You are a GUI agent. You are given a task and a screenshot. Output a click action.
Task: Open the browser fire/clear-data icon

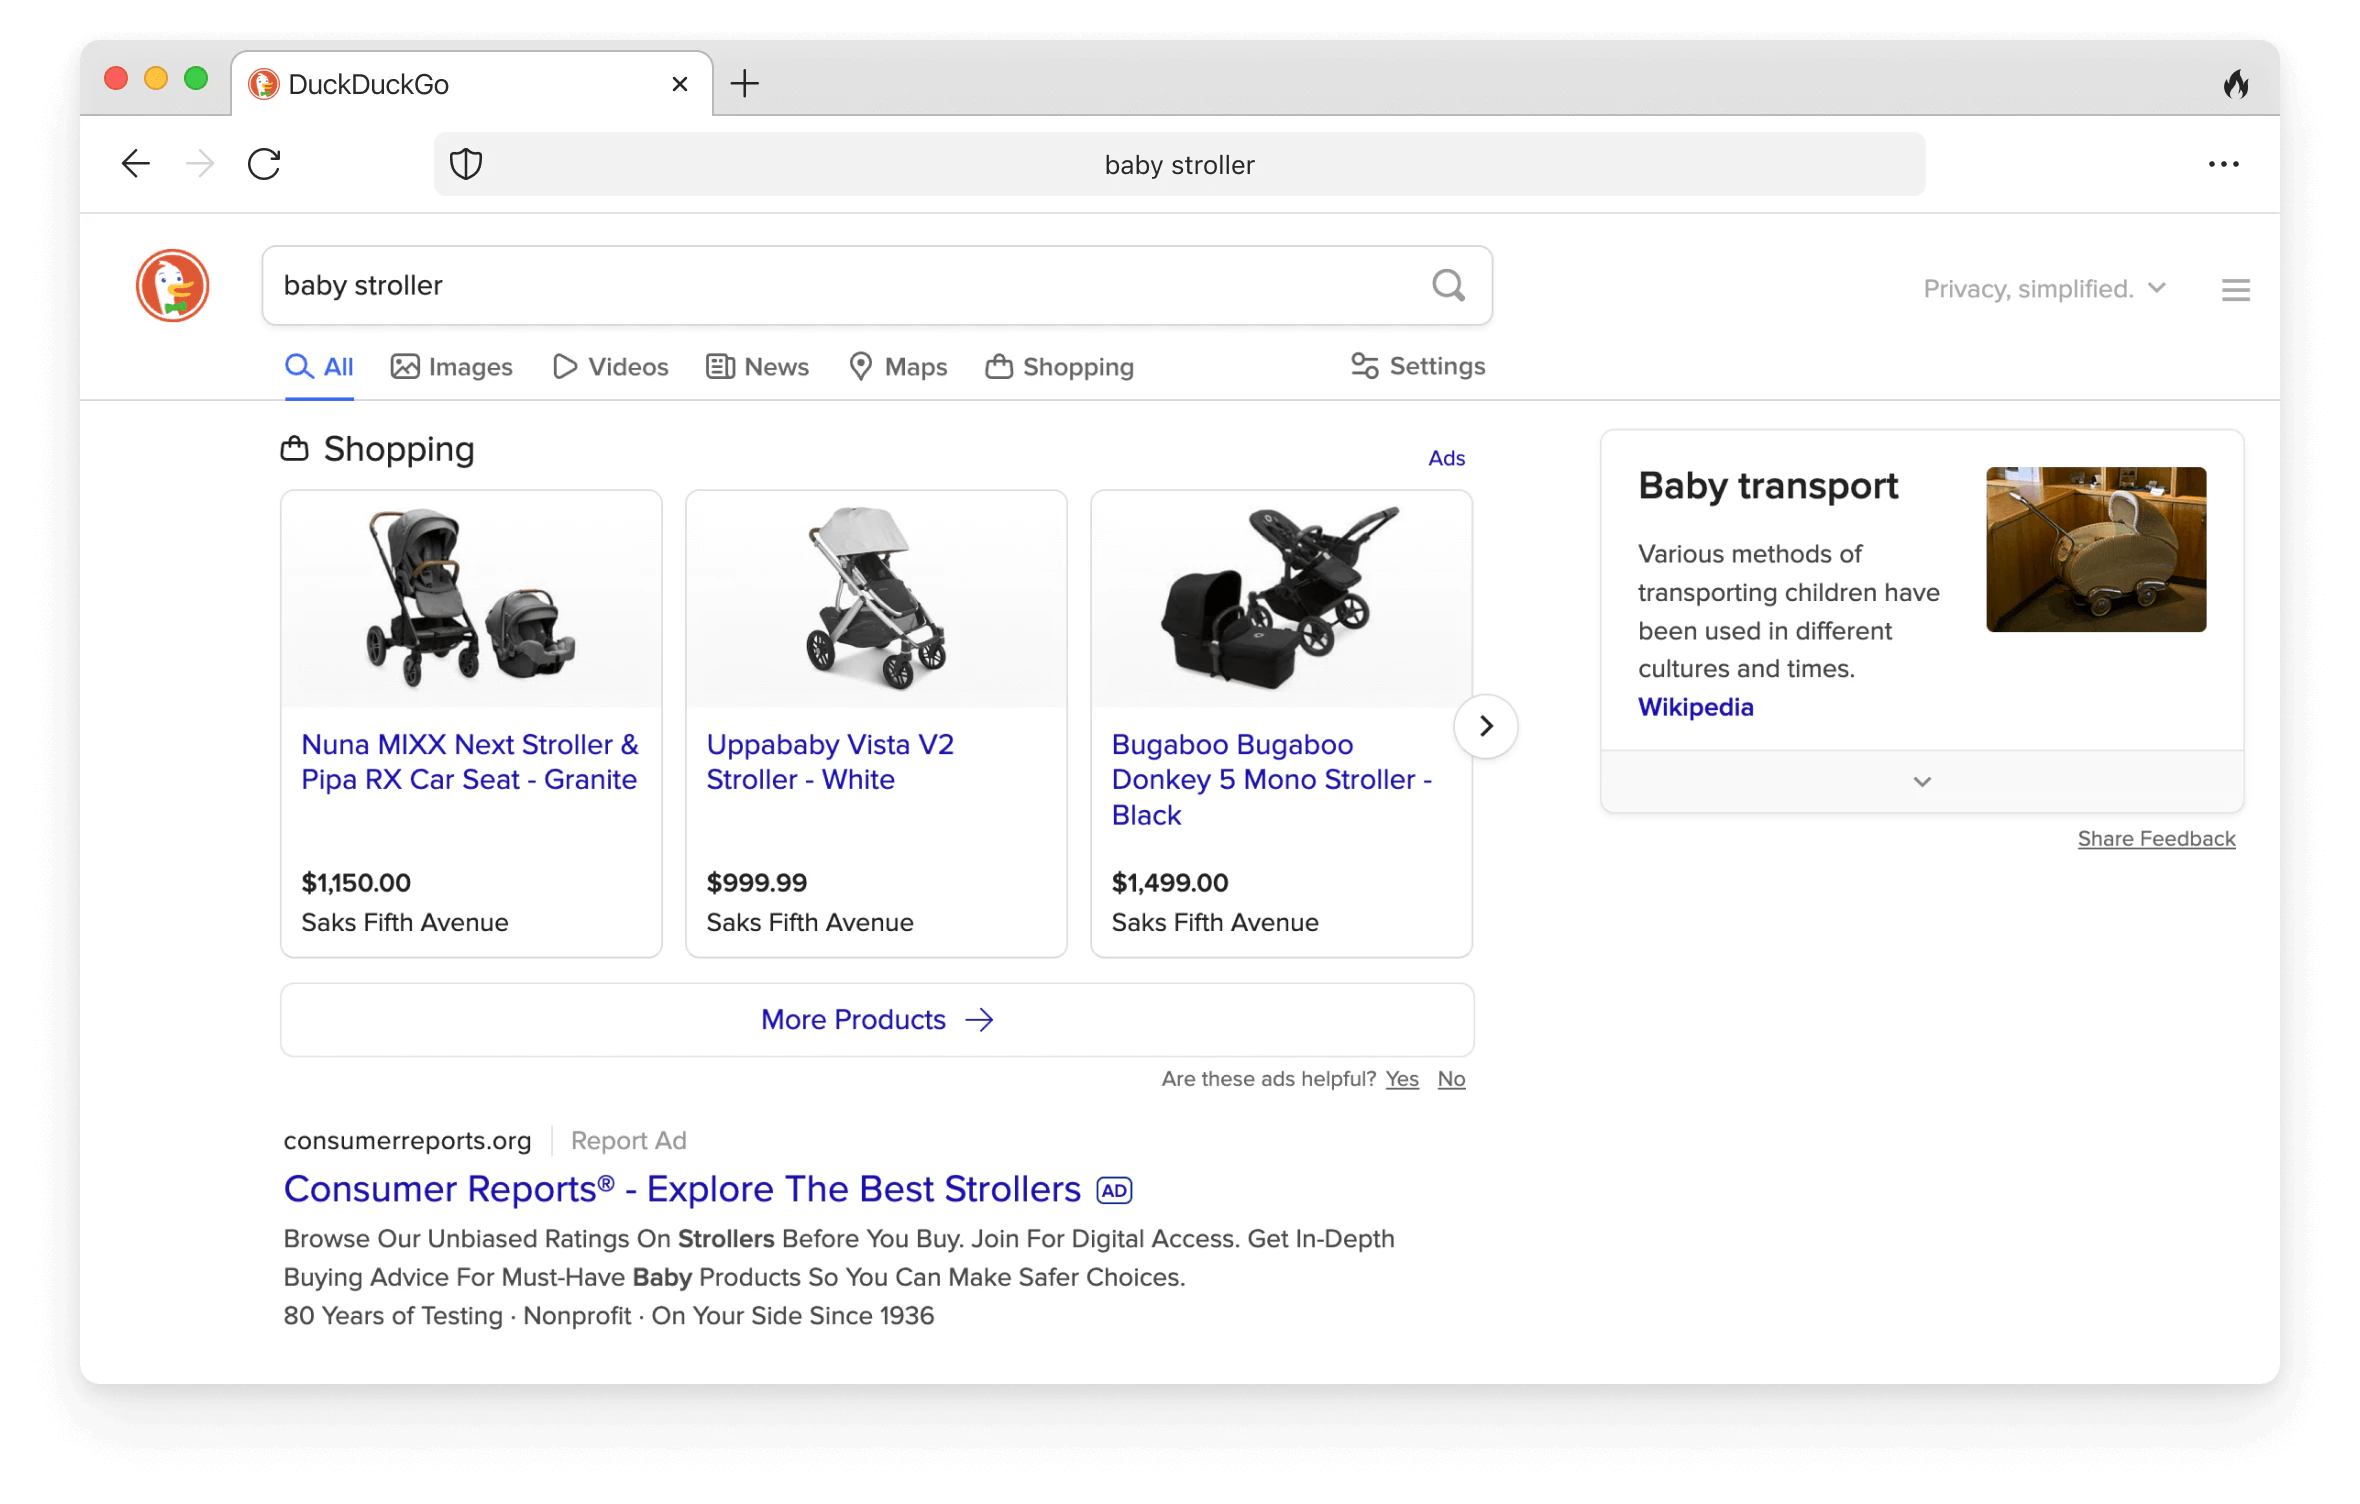pos(2238,84)
